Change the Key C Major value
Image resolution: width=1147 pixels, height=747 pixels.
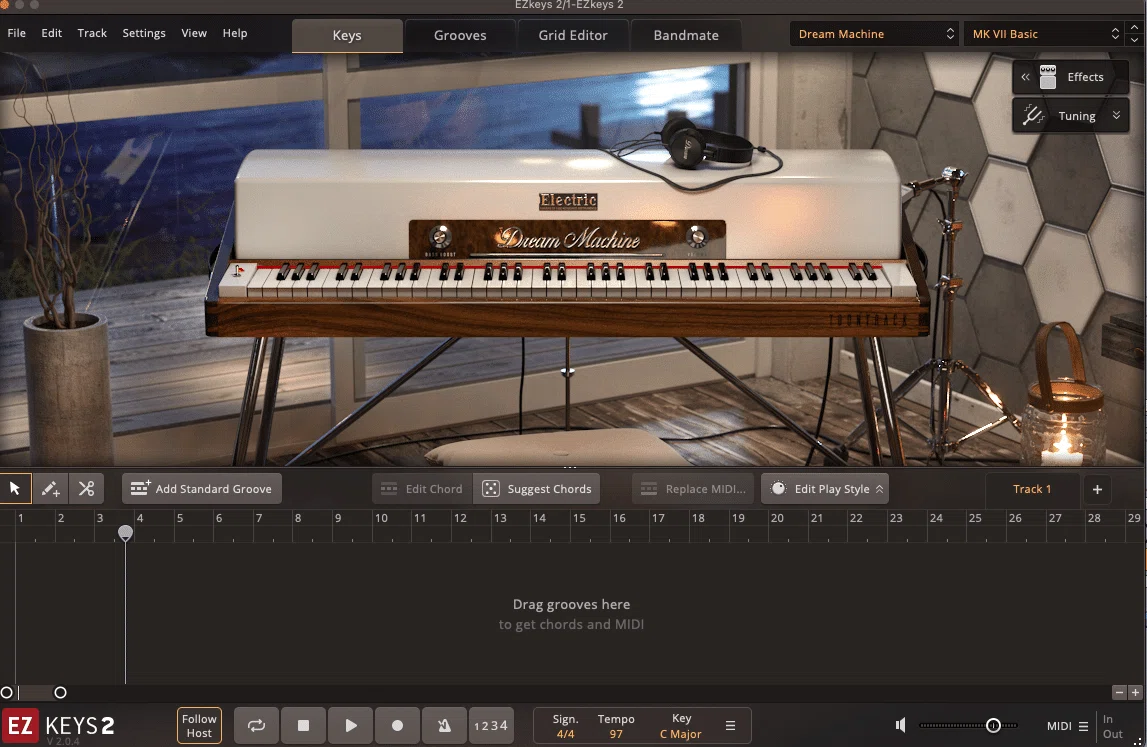680,734
